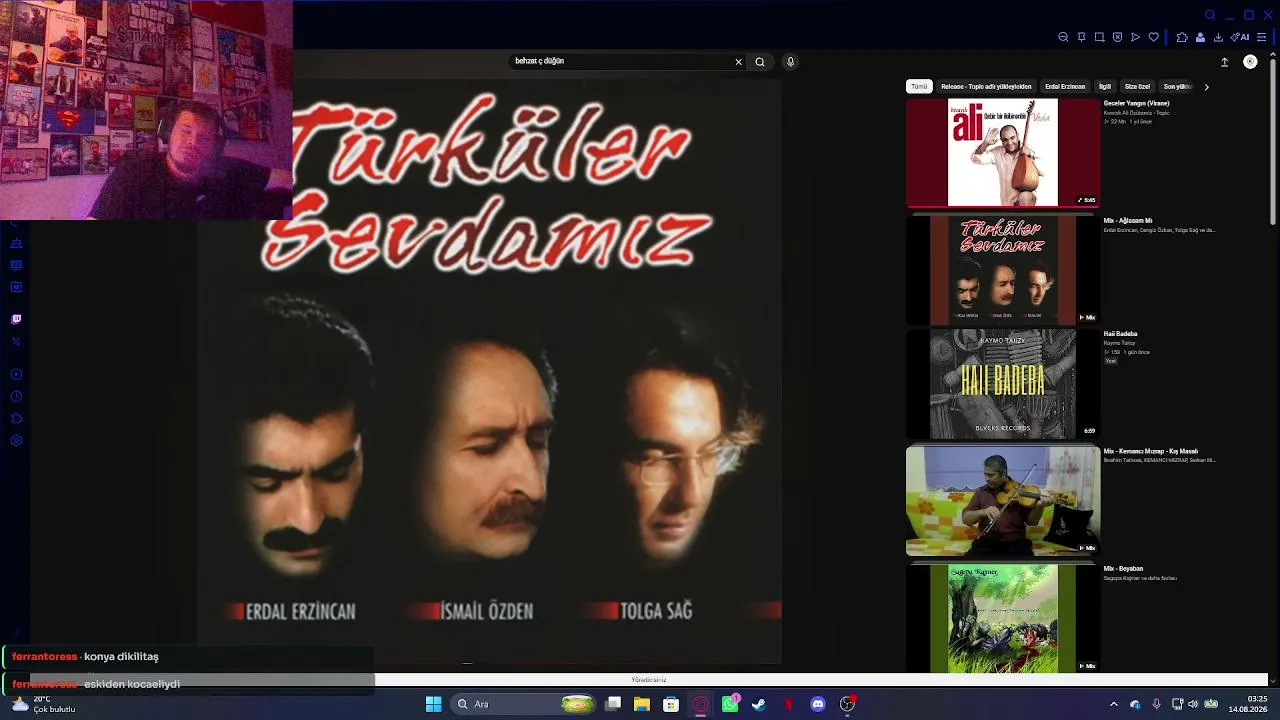
Task: Open the weather widget '20°C Çok bulutlu'
Action: click(x=44, y=704)
